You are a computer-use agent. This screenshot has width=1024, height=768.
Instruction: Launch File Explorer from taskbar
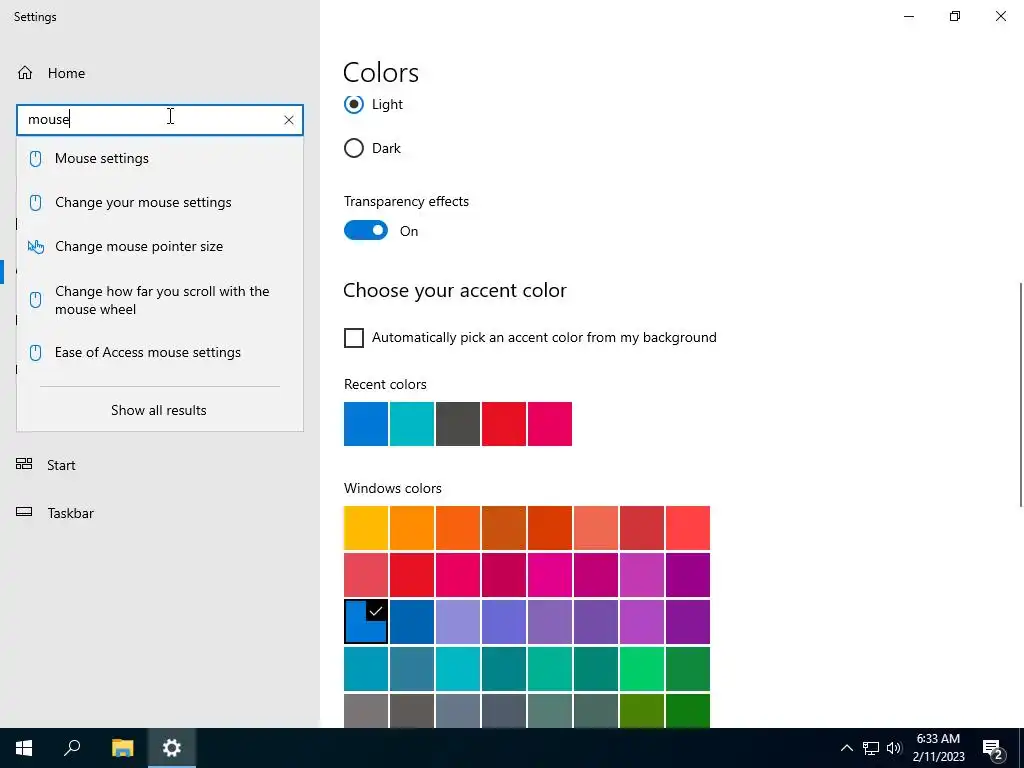pos(122,748)
